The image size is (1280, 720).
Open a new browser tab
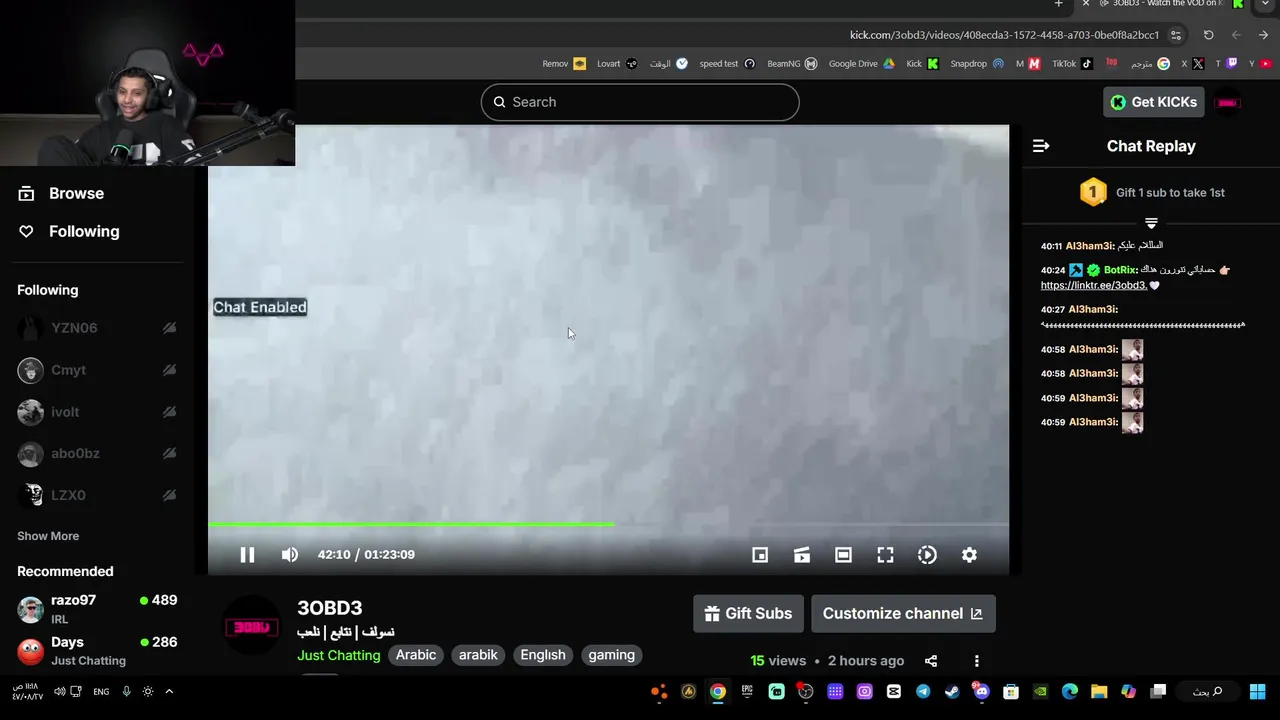[x=1058, y=4]
